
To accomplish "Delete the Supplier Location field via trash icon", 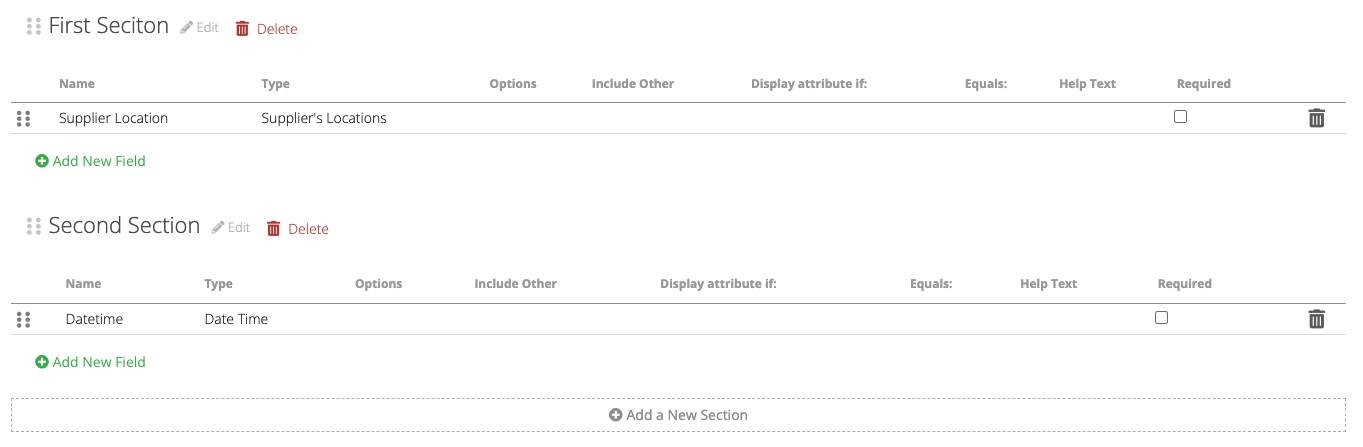I will 1316,118.
